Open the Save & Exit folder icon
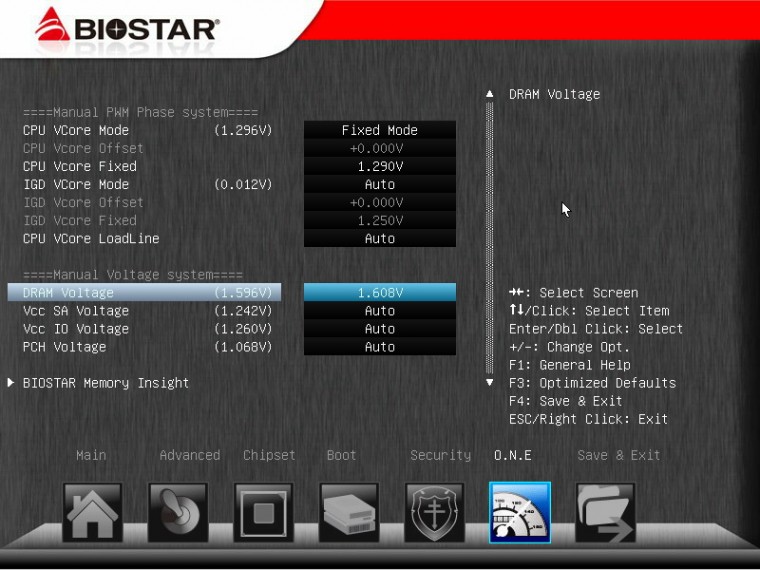The image size is (760, 570). point(605,512)
